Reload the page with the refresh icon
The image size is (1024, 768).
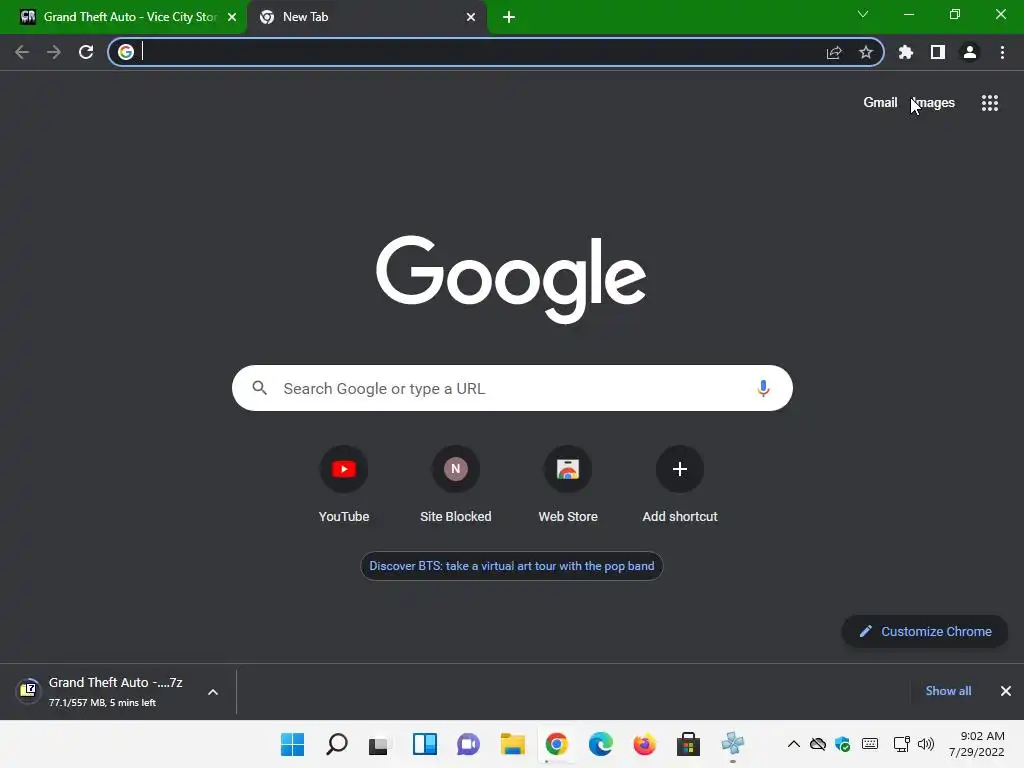pos(86,52)
